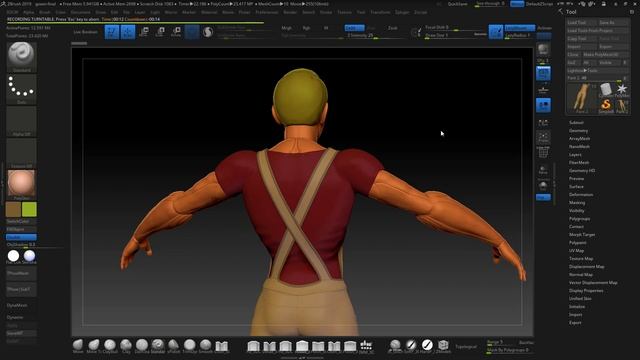Viewport: 640px width, 360px height.
Task: Toggle the Perspective button on right shelf
Action: (543, 73)
